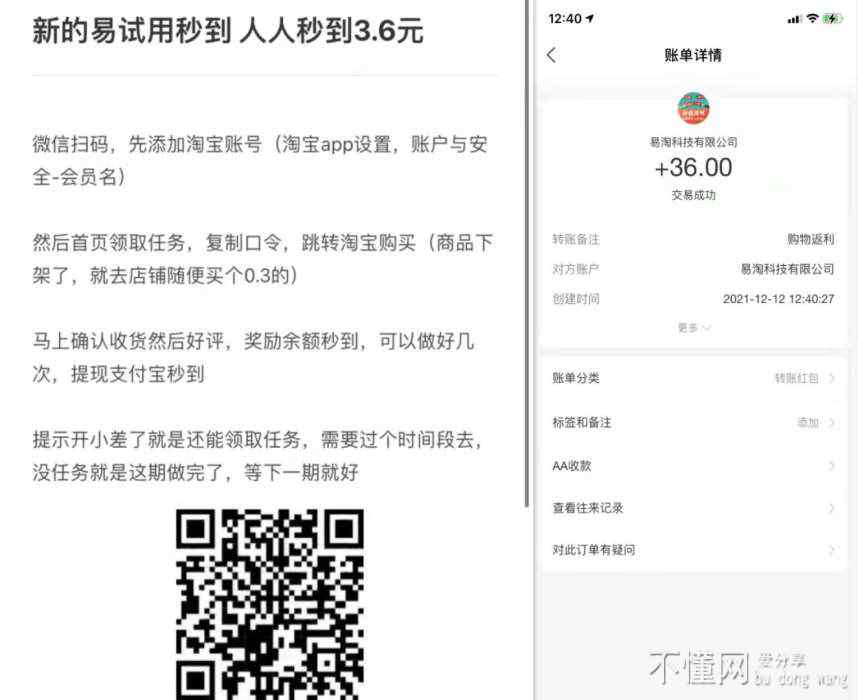Tap the location arrow next to 12:40

[590, 19]
